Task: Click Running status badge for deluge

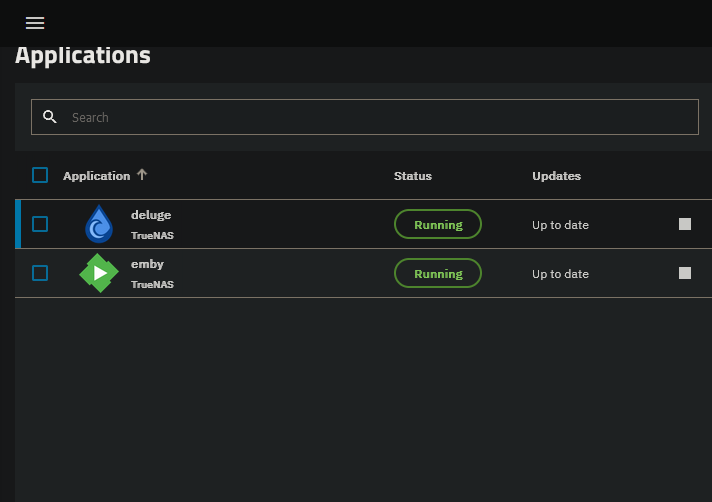Action: coord(438,224)
